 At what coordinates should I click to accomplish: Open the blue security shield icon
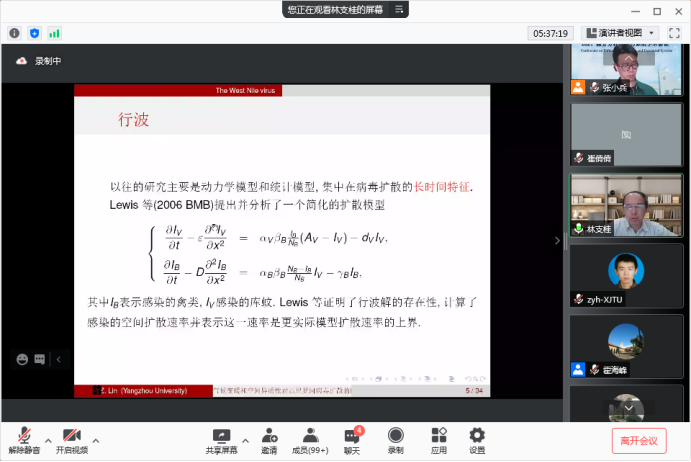pos(34,33)
